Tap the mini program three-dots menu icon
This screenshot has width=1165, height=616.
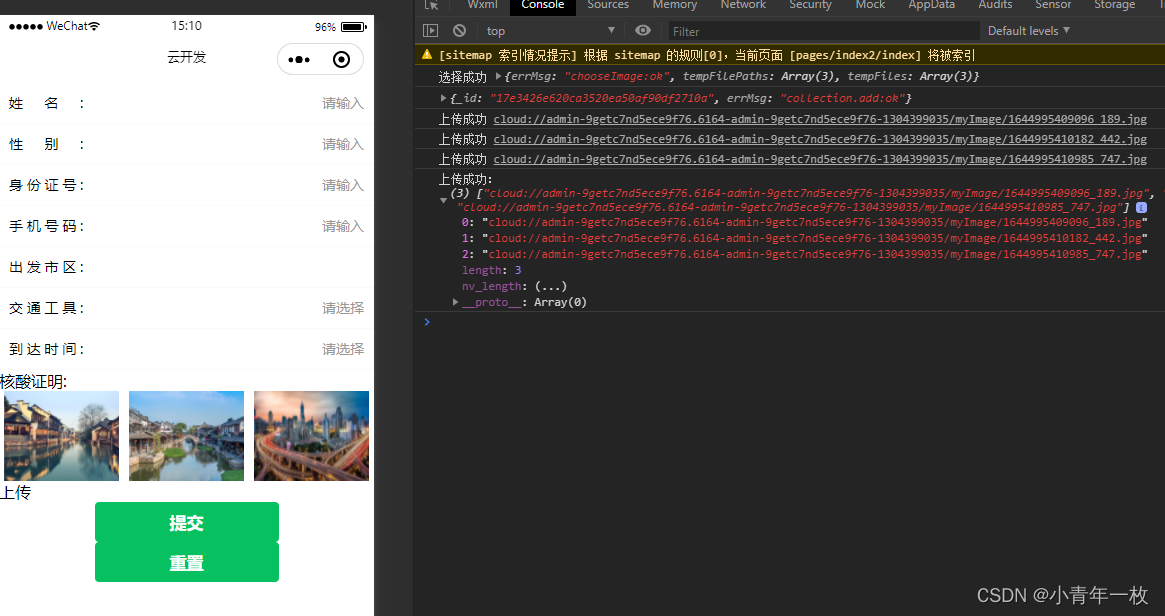[299, 60]
